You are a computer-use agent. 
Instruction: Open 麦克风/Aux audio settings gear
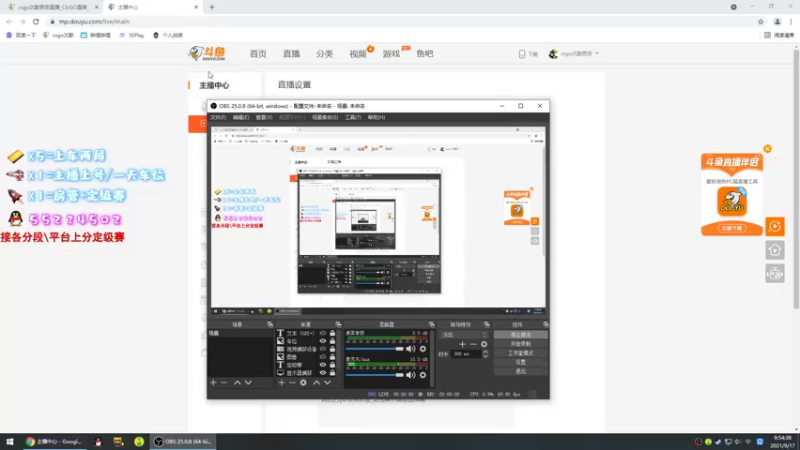coord(423,375)
